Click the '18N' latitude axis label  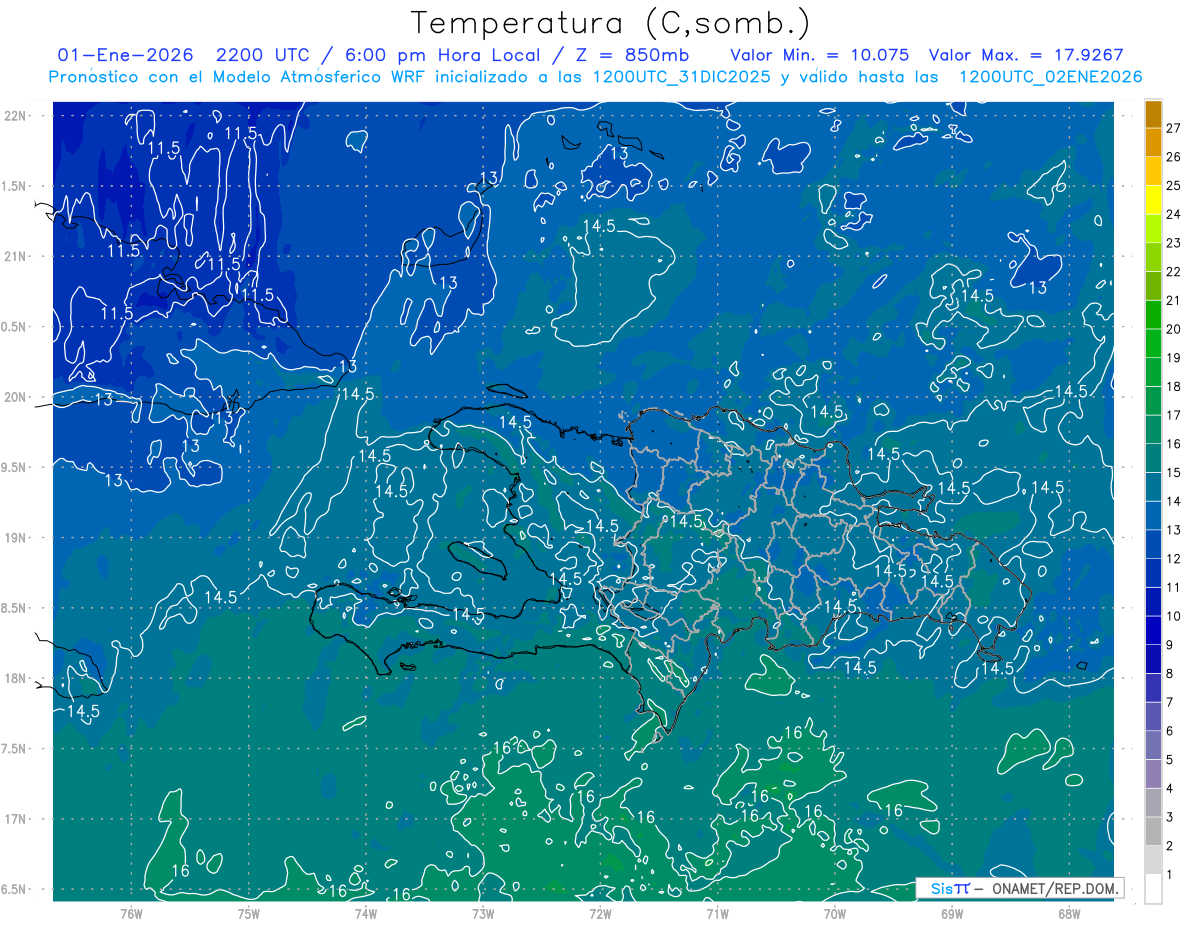click(x=17, y=678)
